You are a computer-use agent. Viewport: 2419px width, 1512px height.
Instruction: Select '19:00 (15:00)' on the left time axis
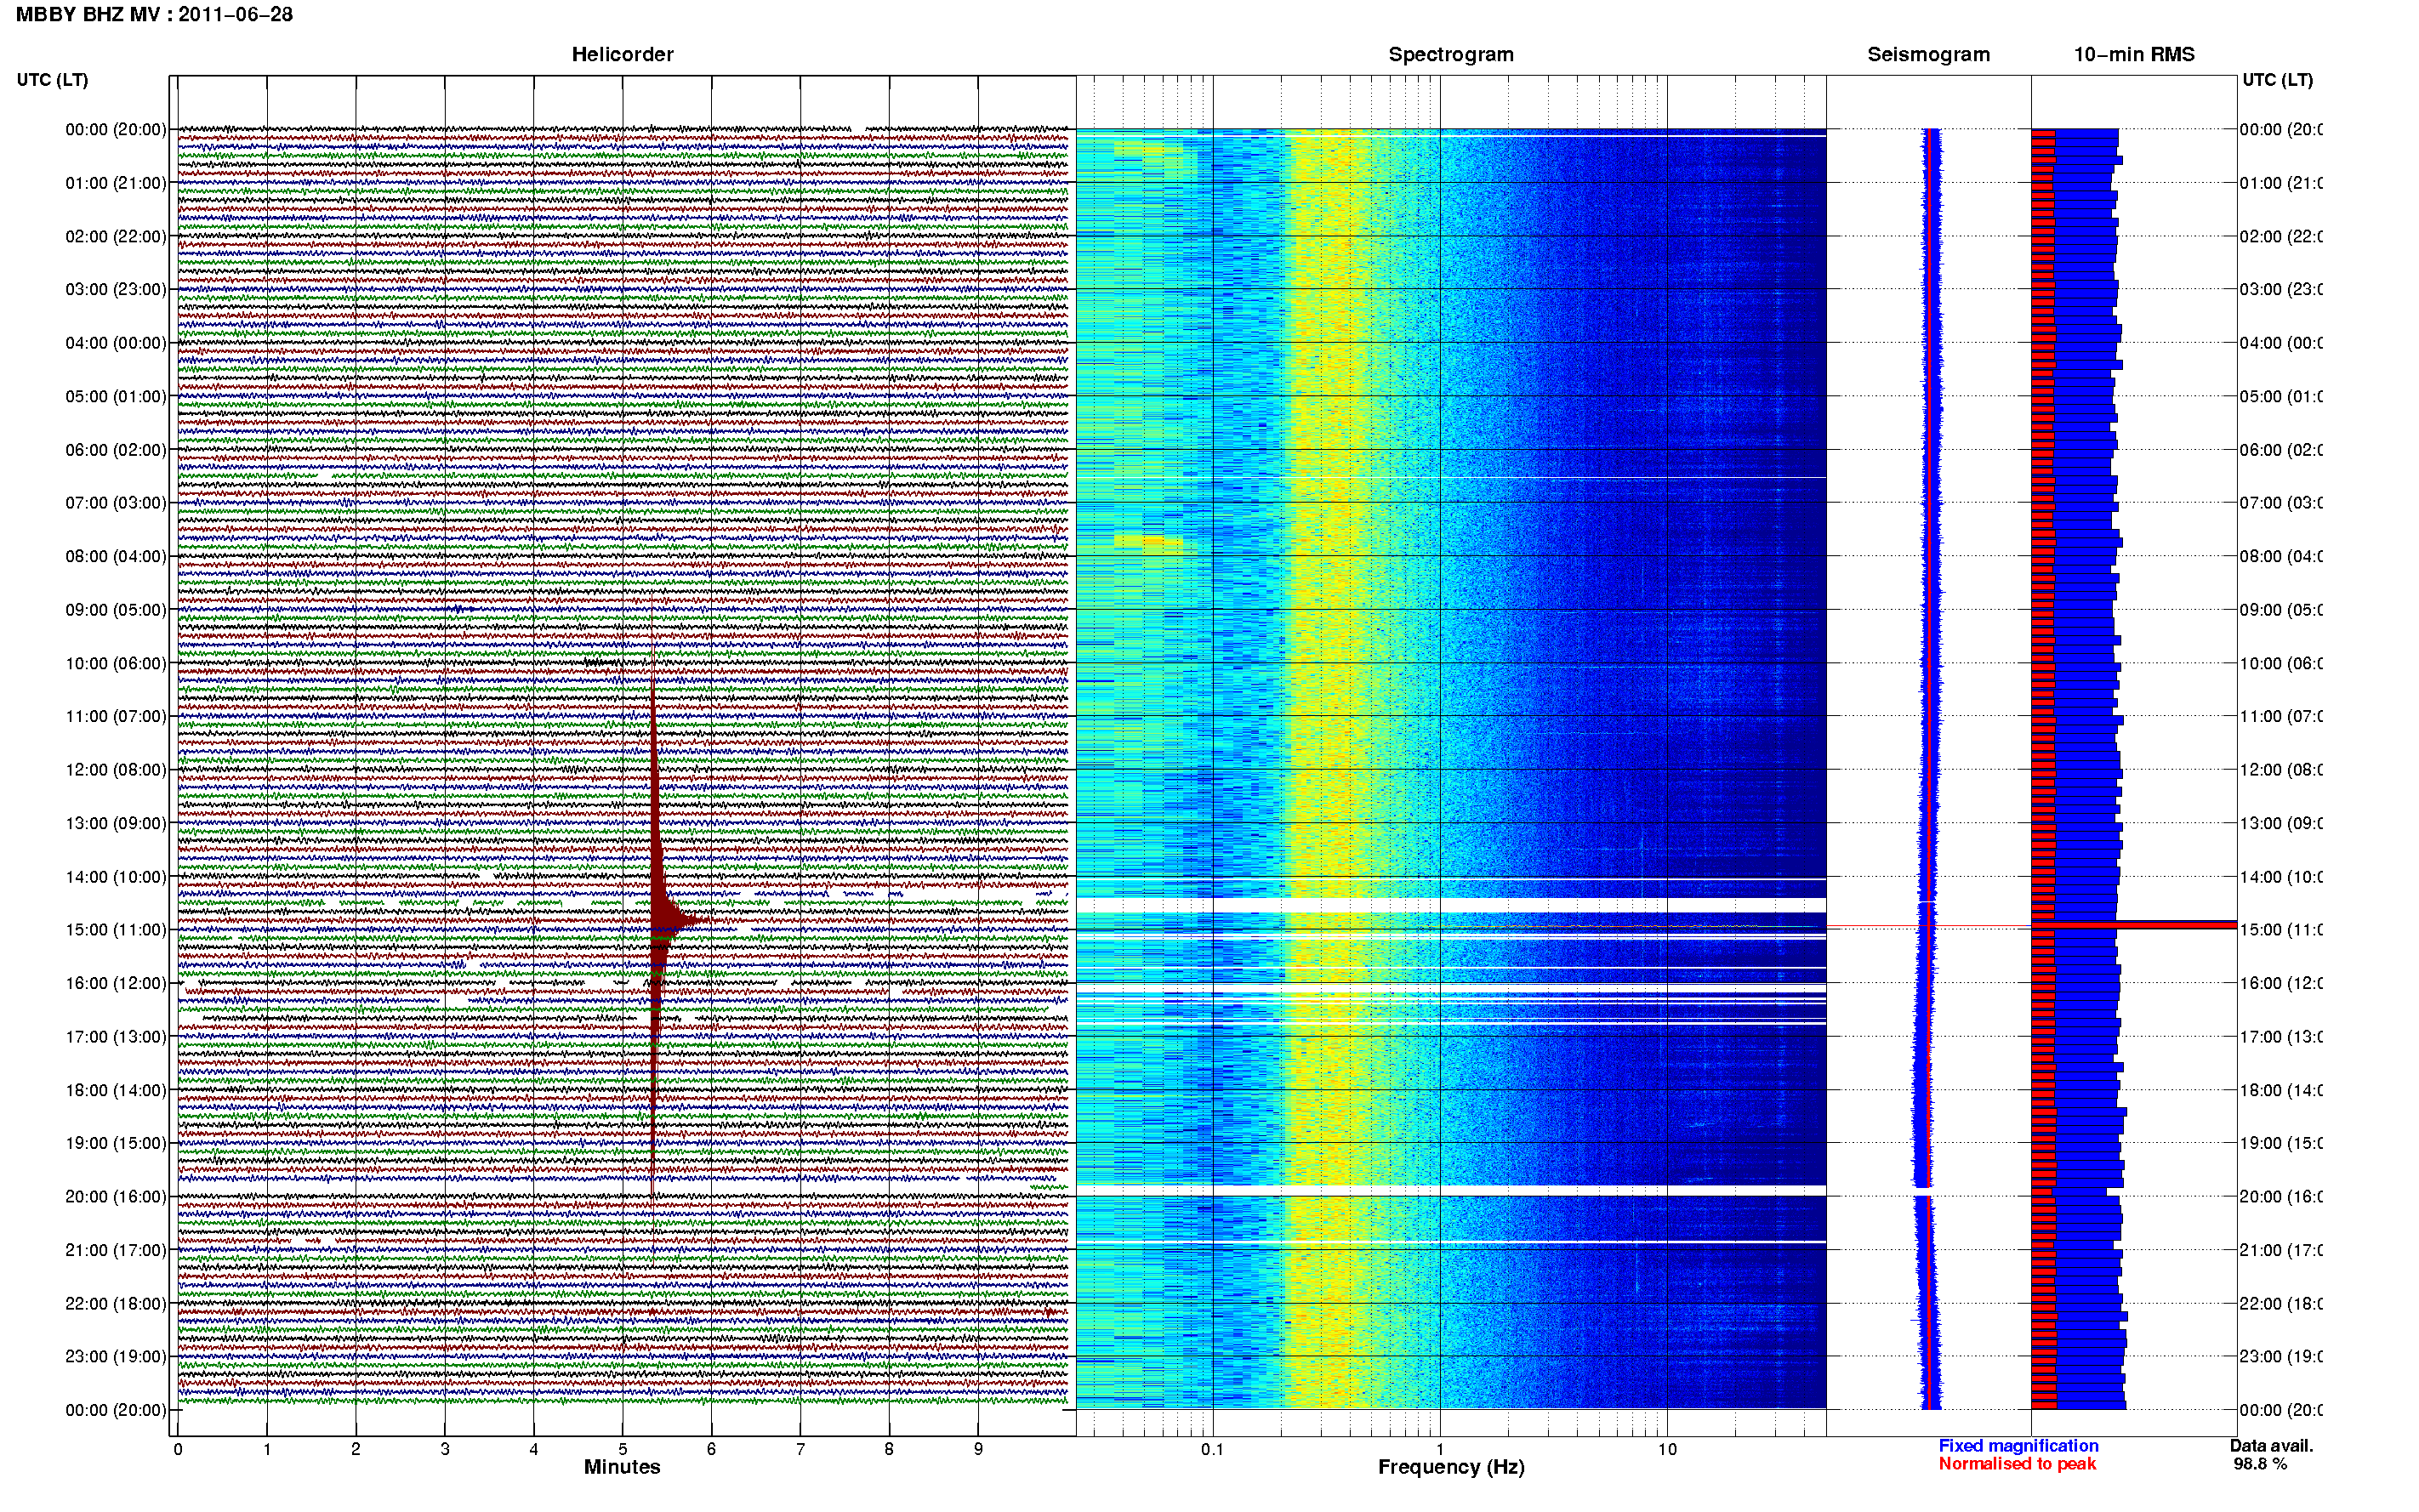[x=116, y=1143]
